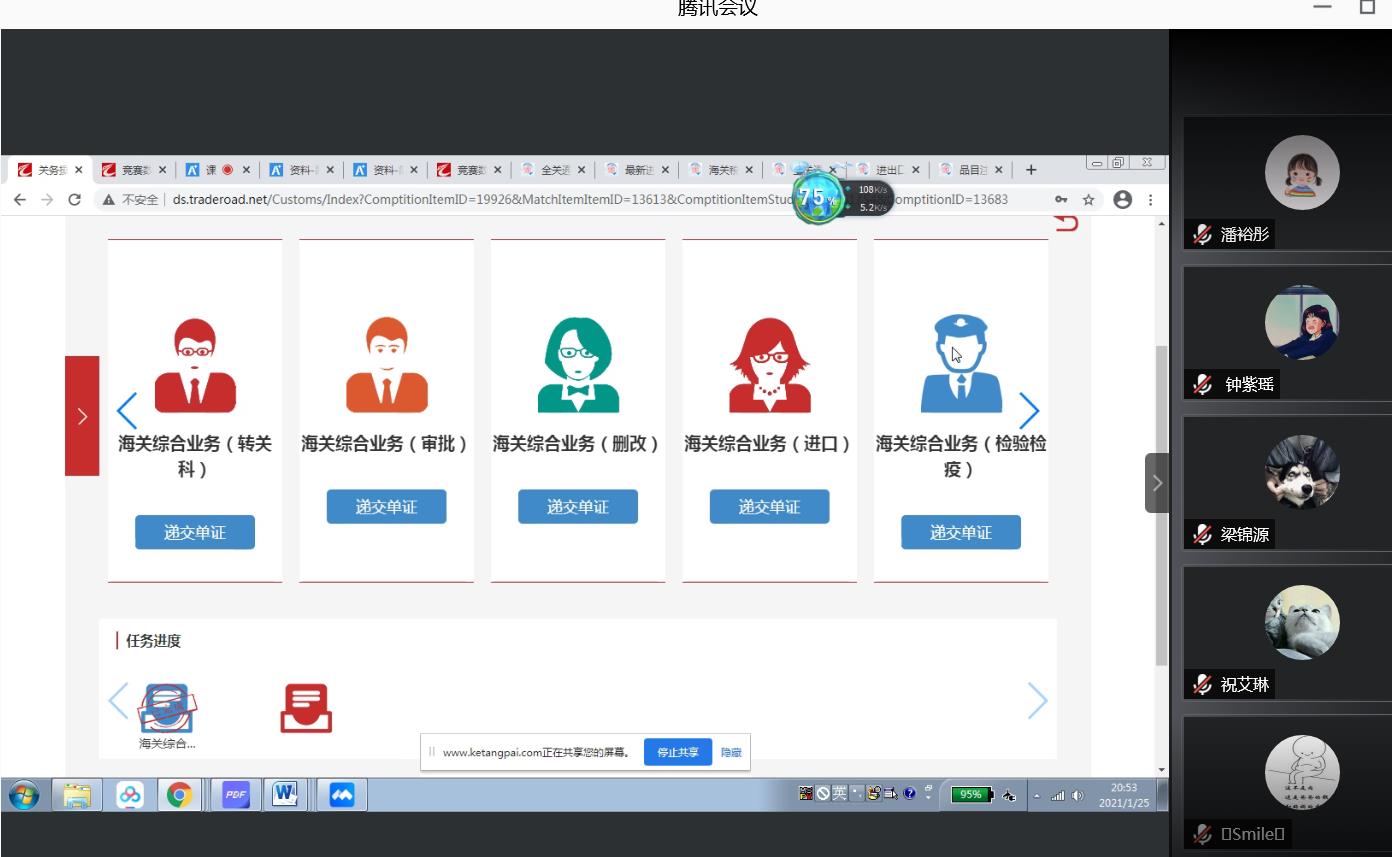Open a new browser tab
Screen dimensions: 1392x857
[x=1031, y=170]
